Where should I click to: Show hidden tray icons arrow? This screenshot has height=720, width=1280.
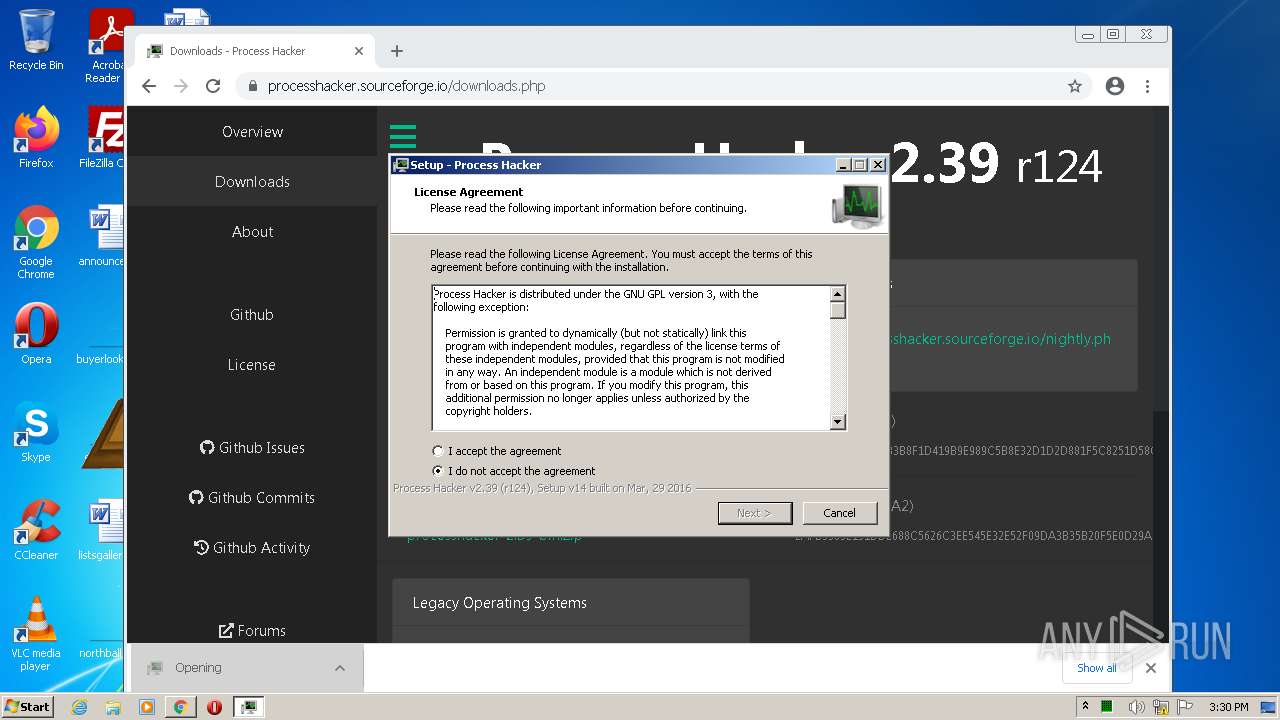pos(1085,706)
